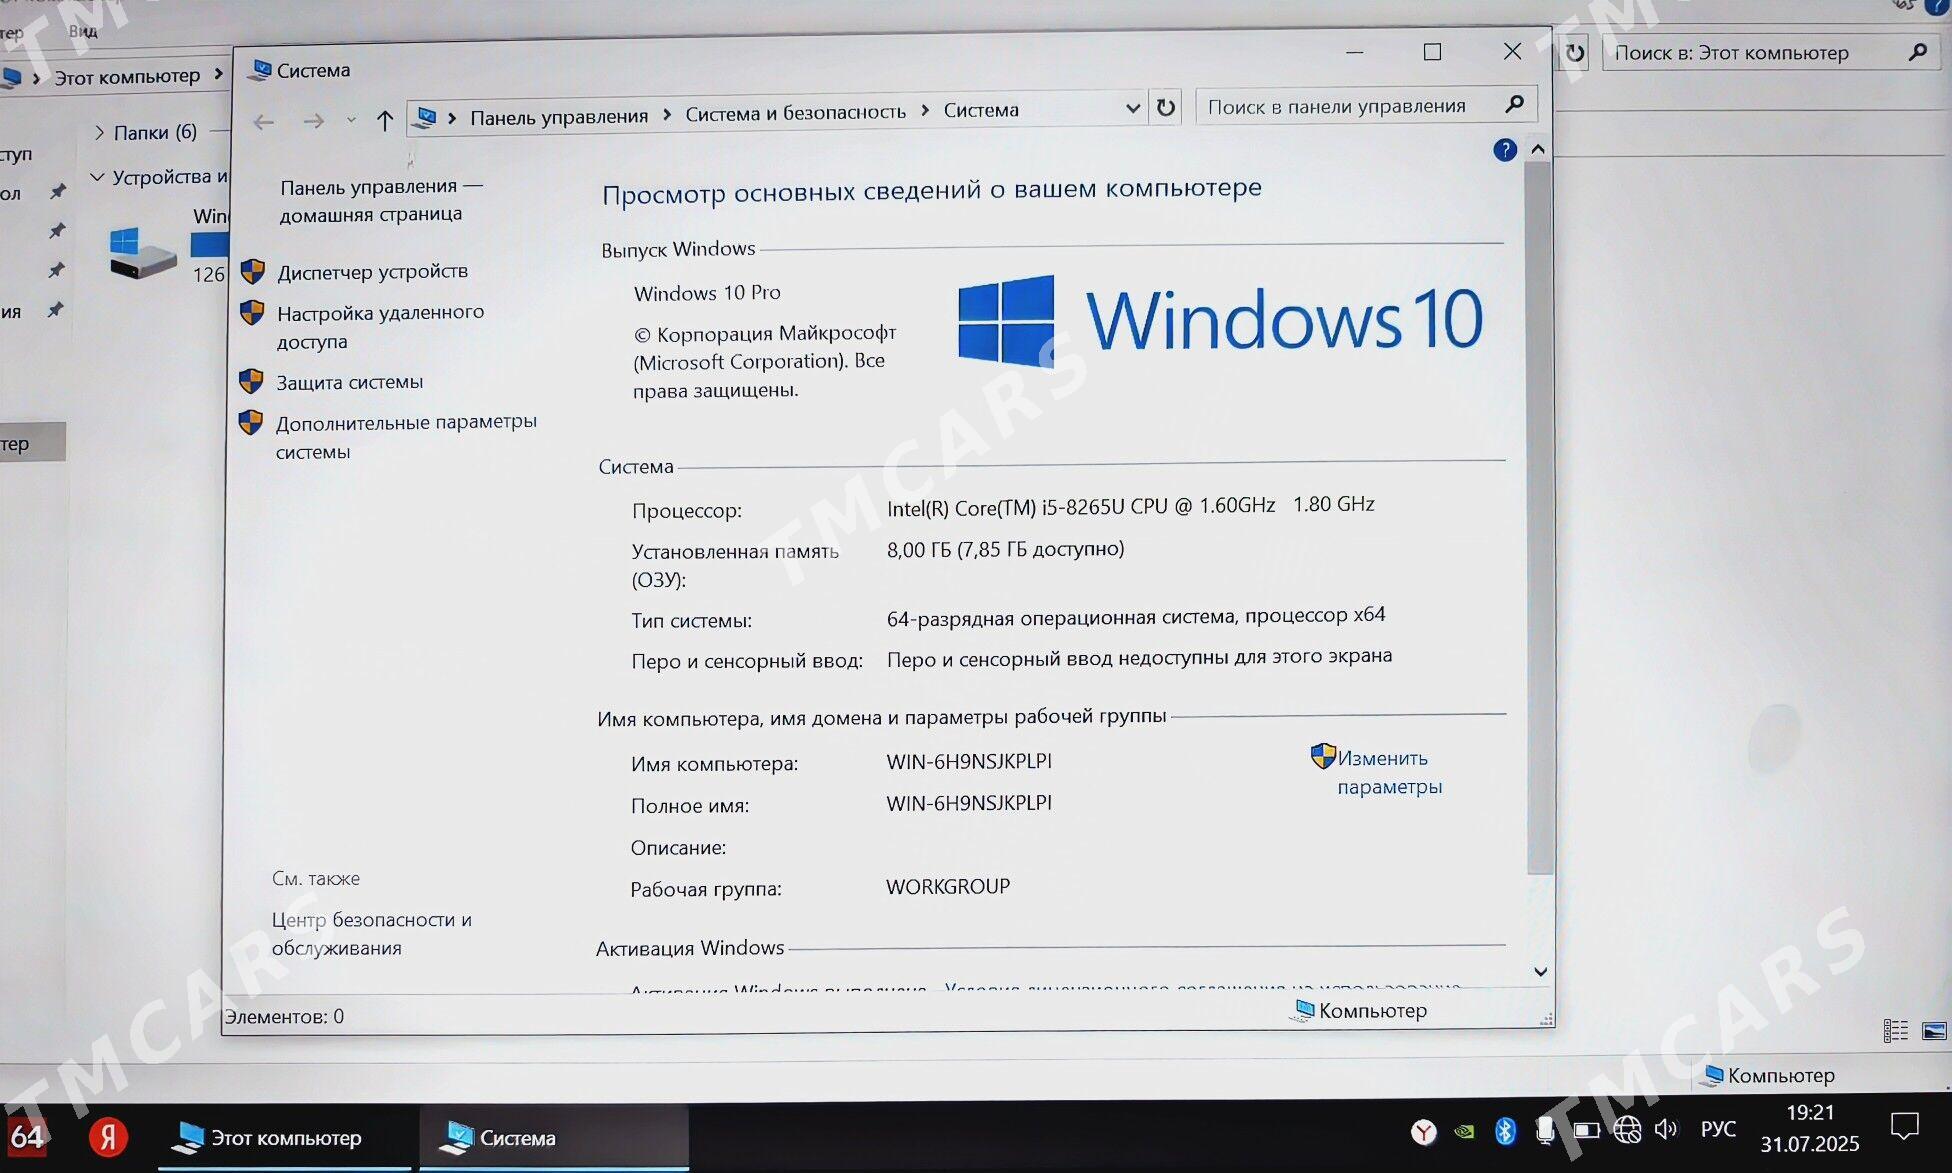Select the Windows drive icon in the Explorer window
Screen dimensions: 1952x1173
click(x=143, y=253)
